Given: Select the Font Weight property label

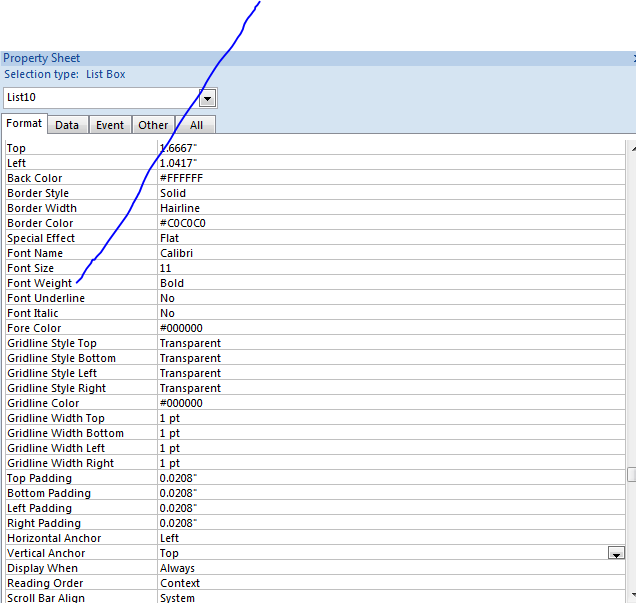Looking at the screenshot, I should (39, 283).
